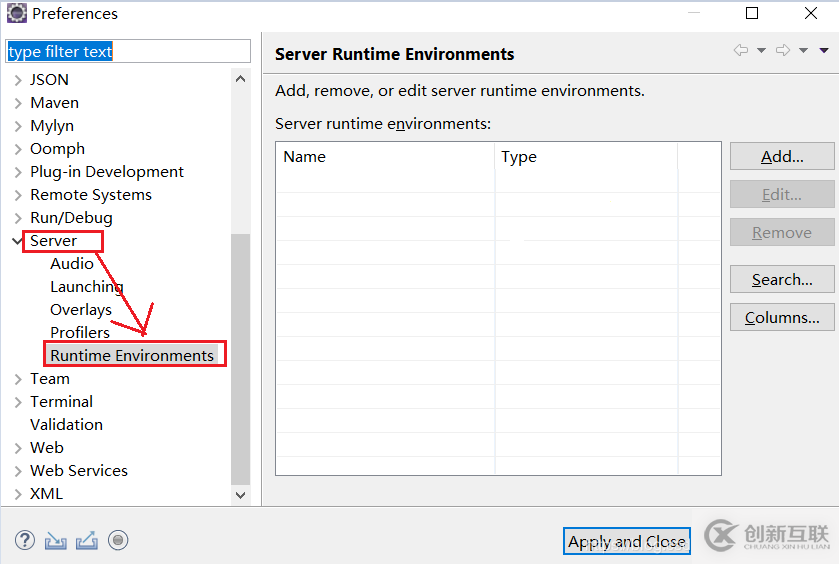The width and height of the screenshot is (839, 564).
Task: Expand the Maven tree node
Action: point(18,103)
